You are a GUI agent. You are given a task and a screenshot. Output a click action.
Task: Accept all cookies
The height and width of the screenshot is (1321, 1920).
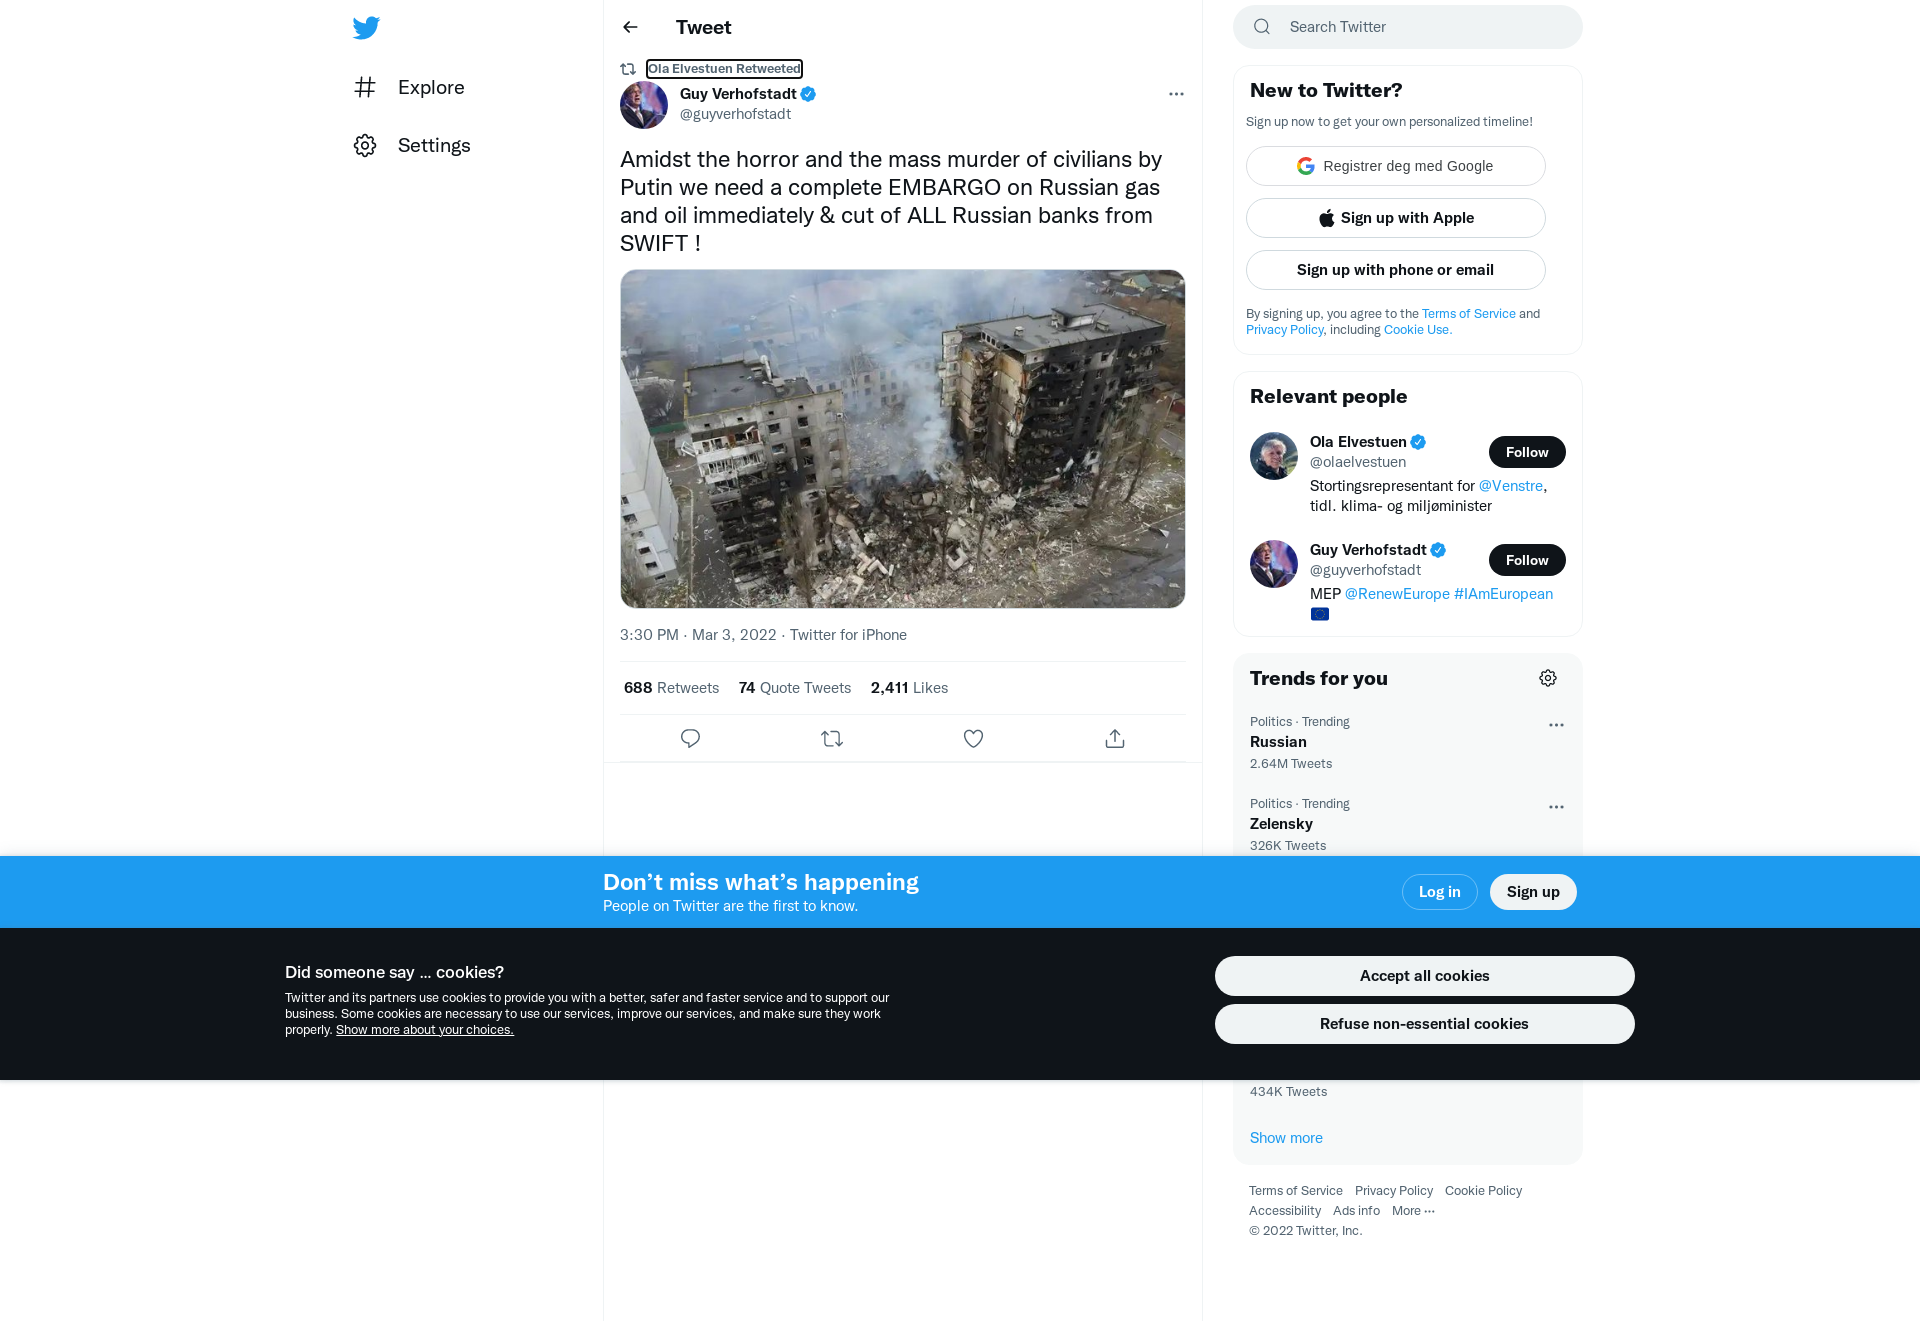click(1424, 976)
